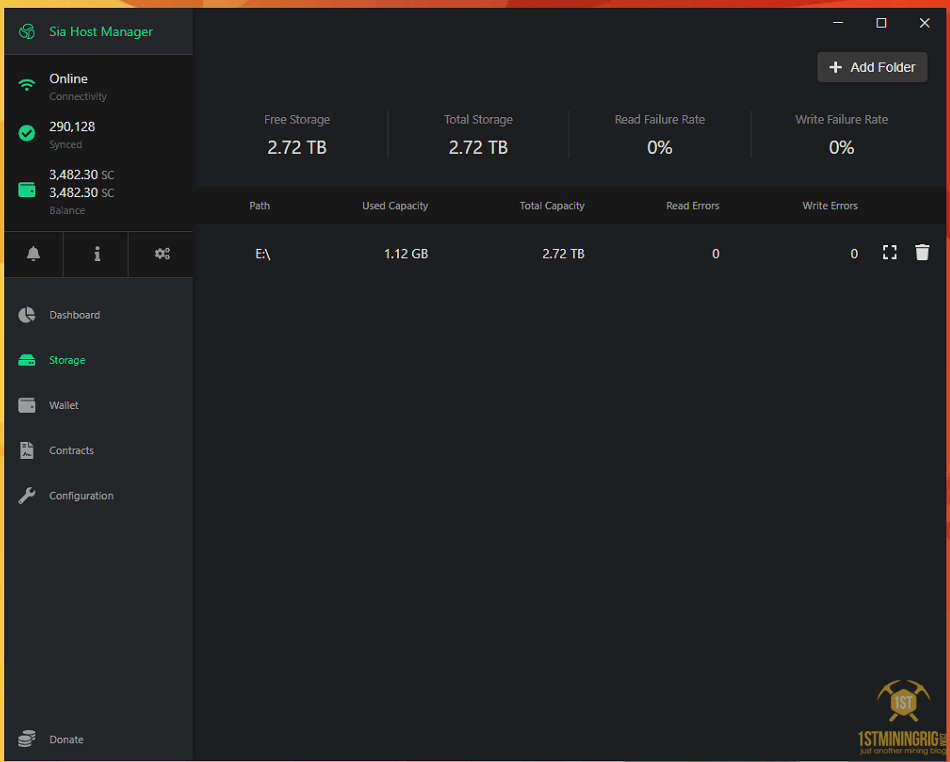The image size is (950, 762).
Task: Click the Wallet sidebar icon
Action: [x=27, y=405]
